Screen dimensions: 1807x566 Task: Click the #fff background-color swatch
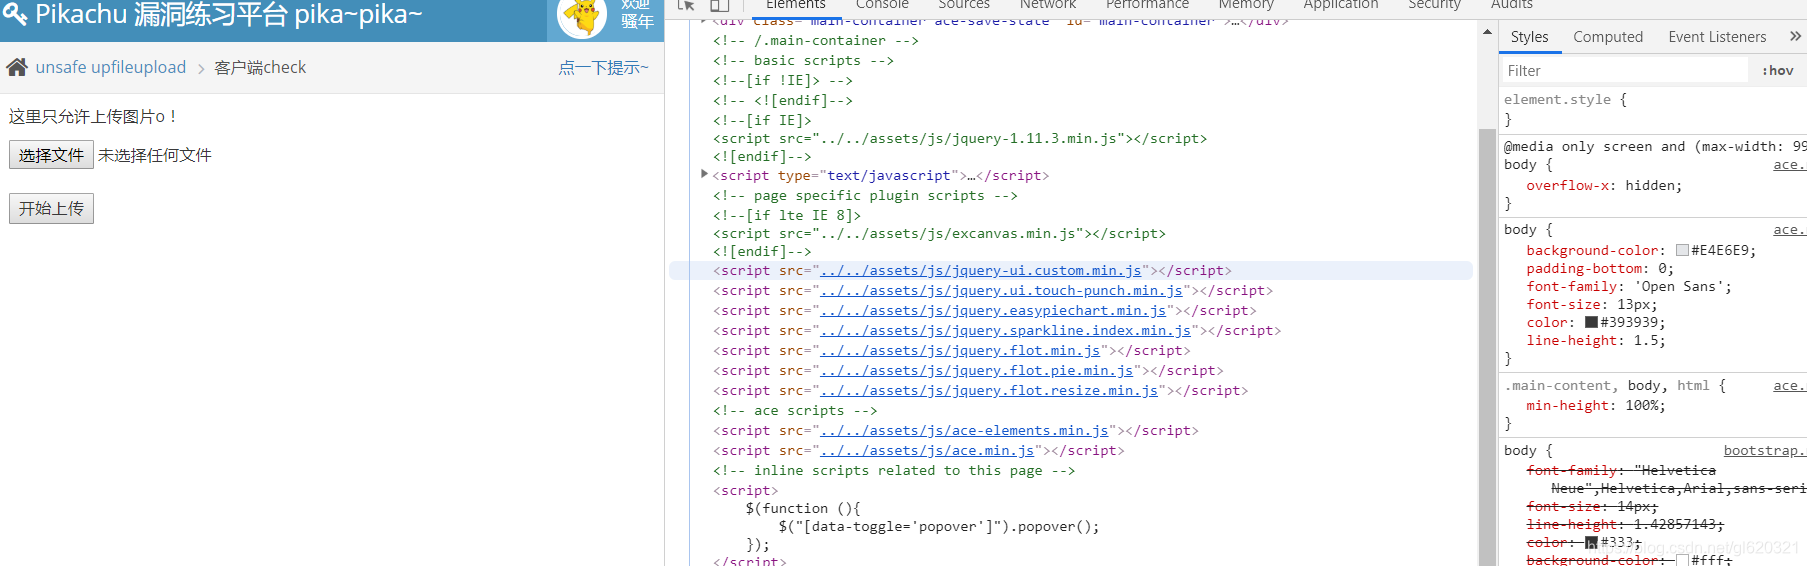pyautogui.click(x=1682, y=560)
